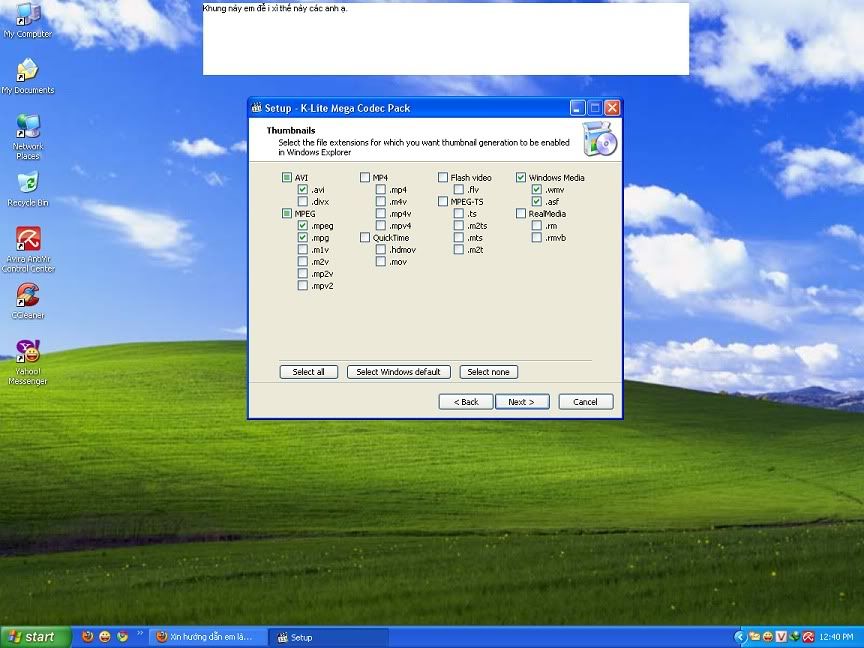Check the .rm extension checkbox
The image size is (864, 648).
tap(537, 225)
